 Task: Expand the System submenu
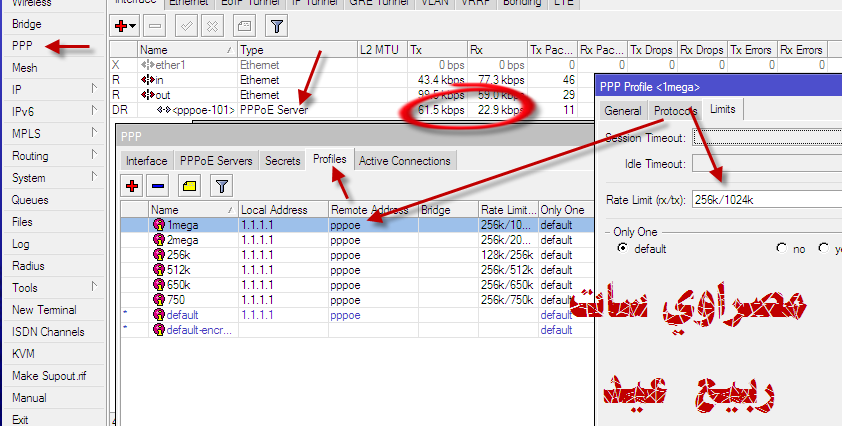95,176
